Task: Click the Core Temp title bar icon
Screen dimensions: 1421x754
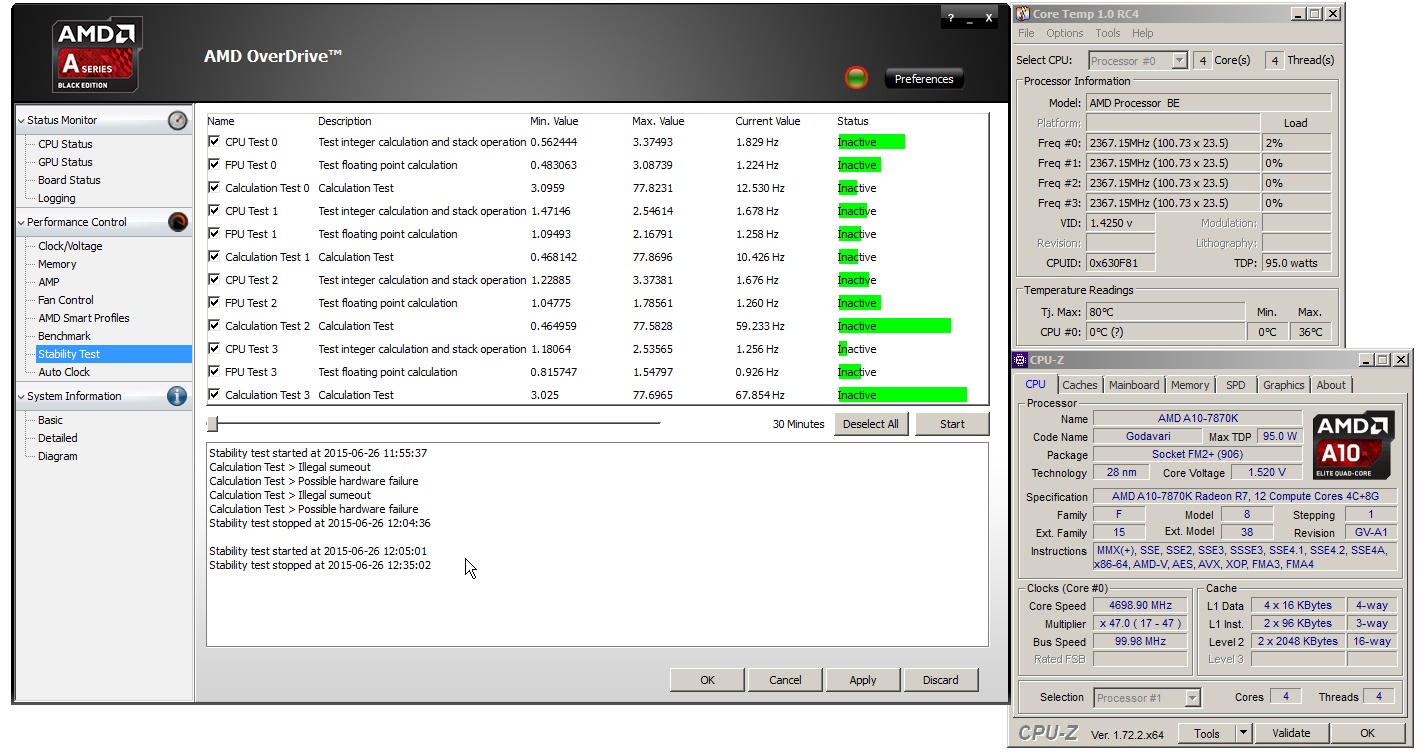Action: (1023, 14)
